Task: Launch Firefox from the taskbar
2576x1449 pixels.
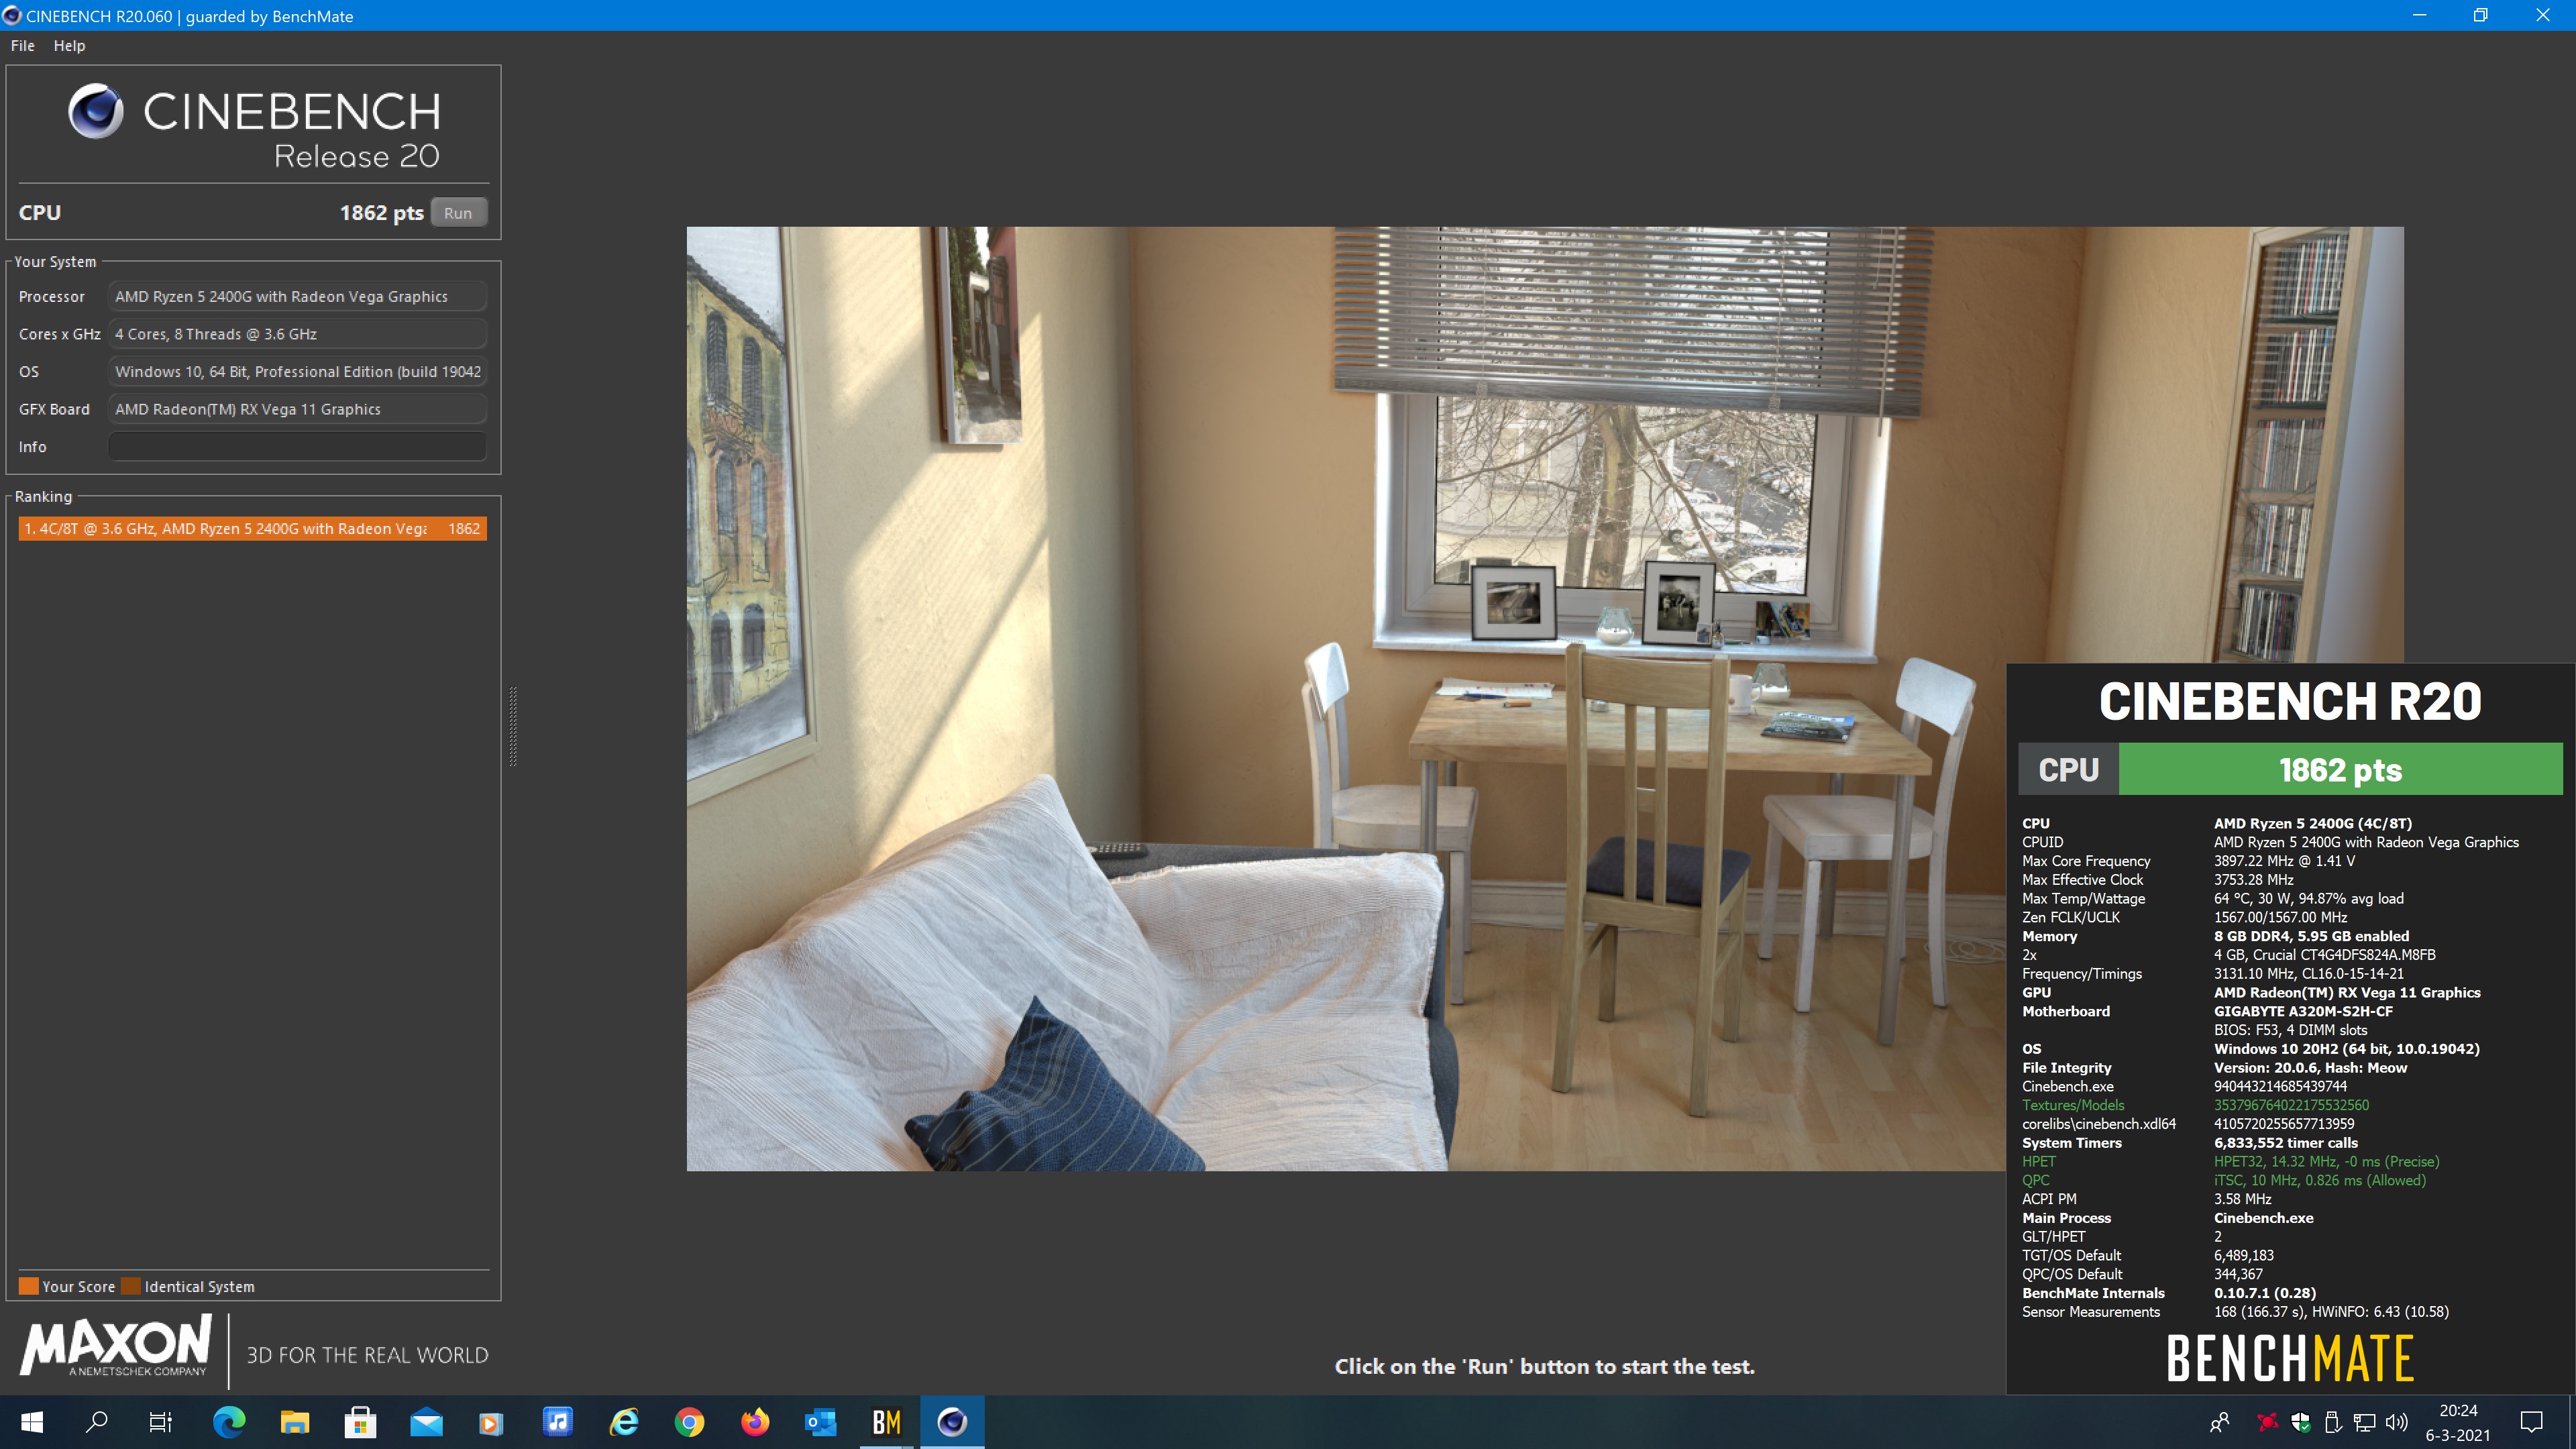Action: [755, 1422]
